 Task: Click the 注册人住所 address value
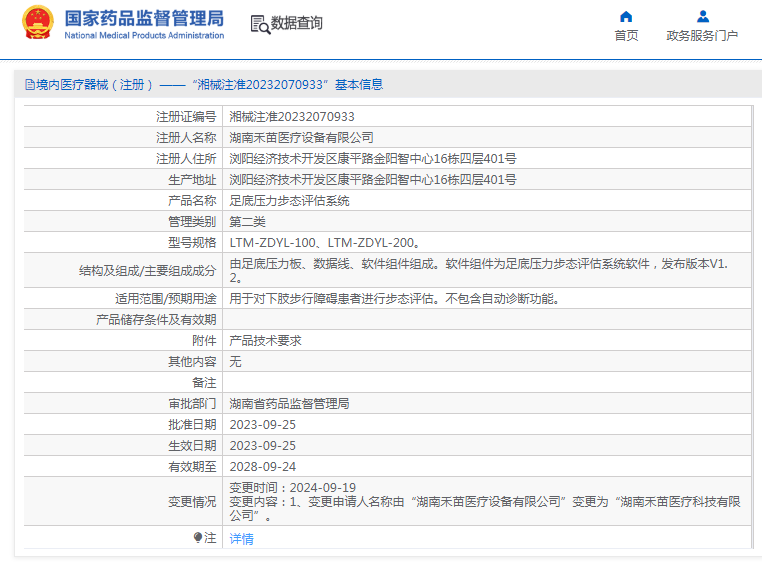(373, 158)
